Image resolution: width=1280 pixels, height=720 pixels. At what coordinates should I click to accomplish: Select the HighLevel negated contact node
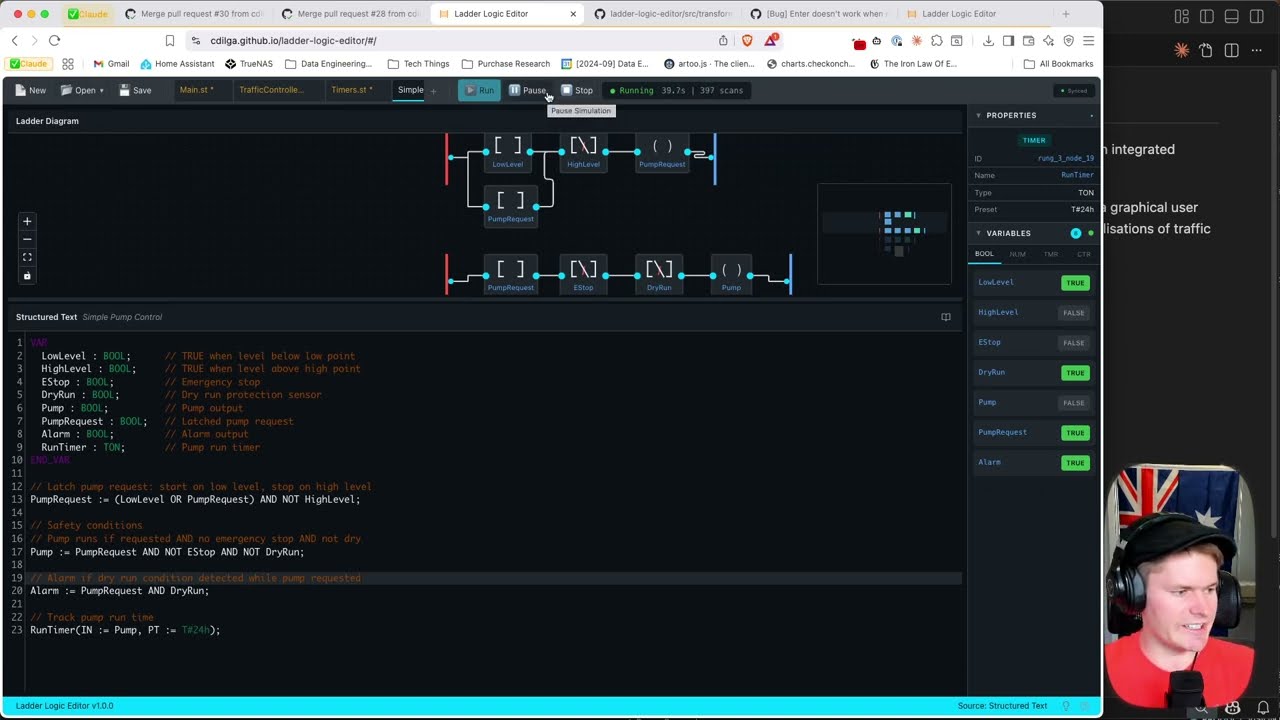tap(583, 151)
